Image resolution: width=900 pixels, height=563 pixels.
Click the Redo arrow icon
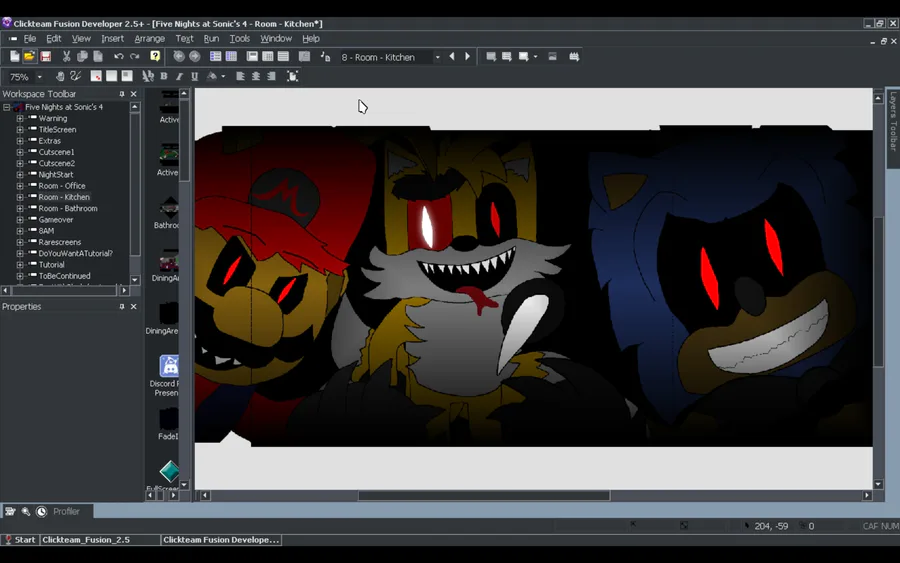tap(135, 56)
